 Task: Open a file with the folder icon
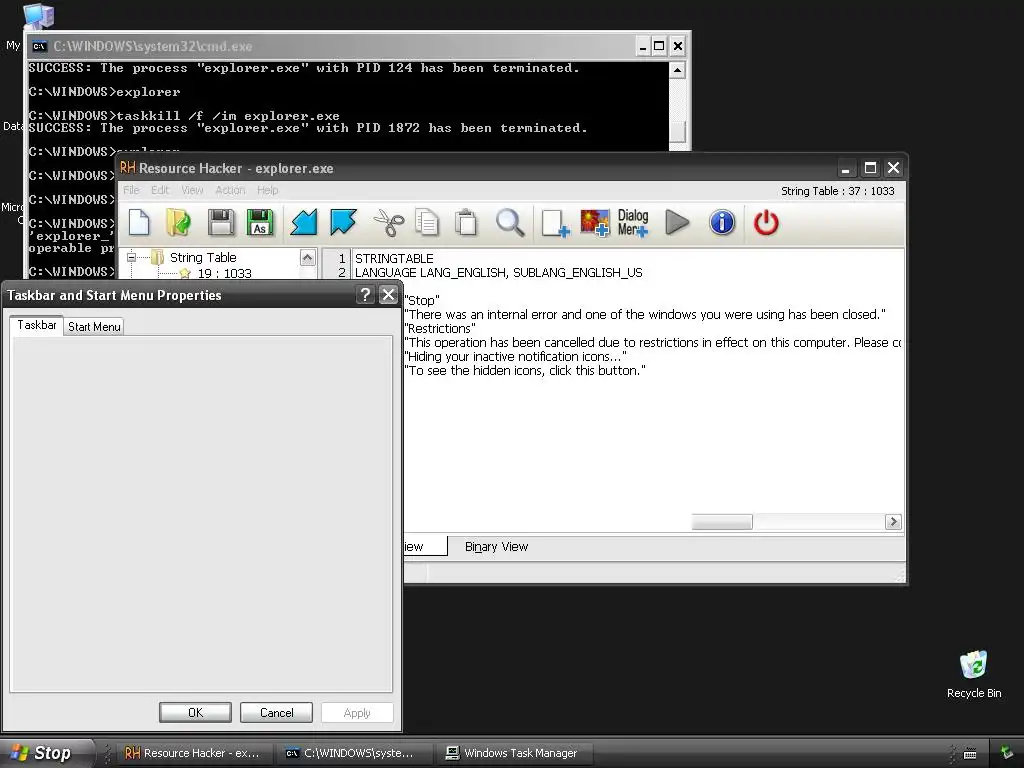[x=178, y=223]
